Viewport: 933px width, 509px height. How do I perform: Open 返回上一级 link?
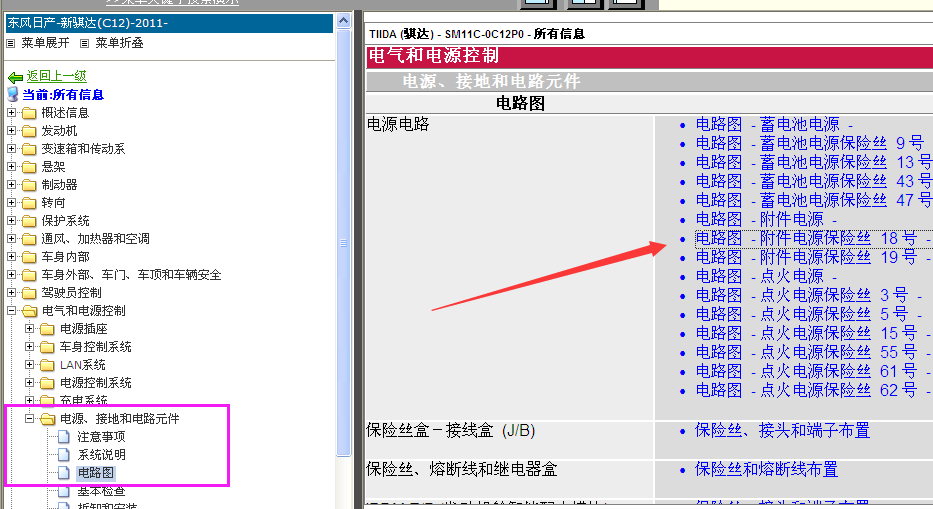coord(57,76)
